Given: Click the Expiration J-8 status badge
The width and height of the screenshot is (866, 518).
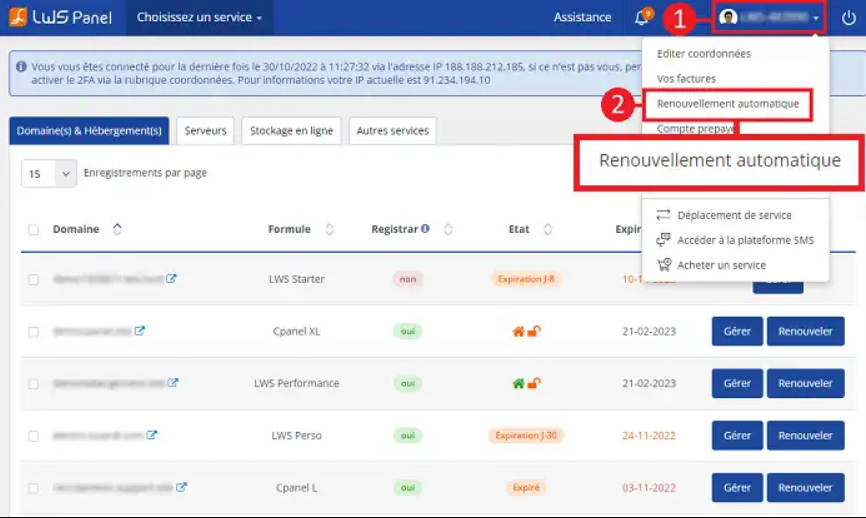Looking at the screenshot, I should [x=526, y=279].
